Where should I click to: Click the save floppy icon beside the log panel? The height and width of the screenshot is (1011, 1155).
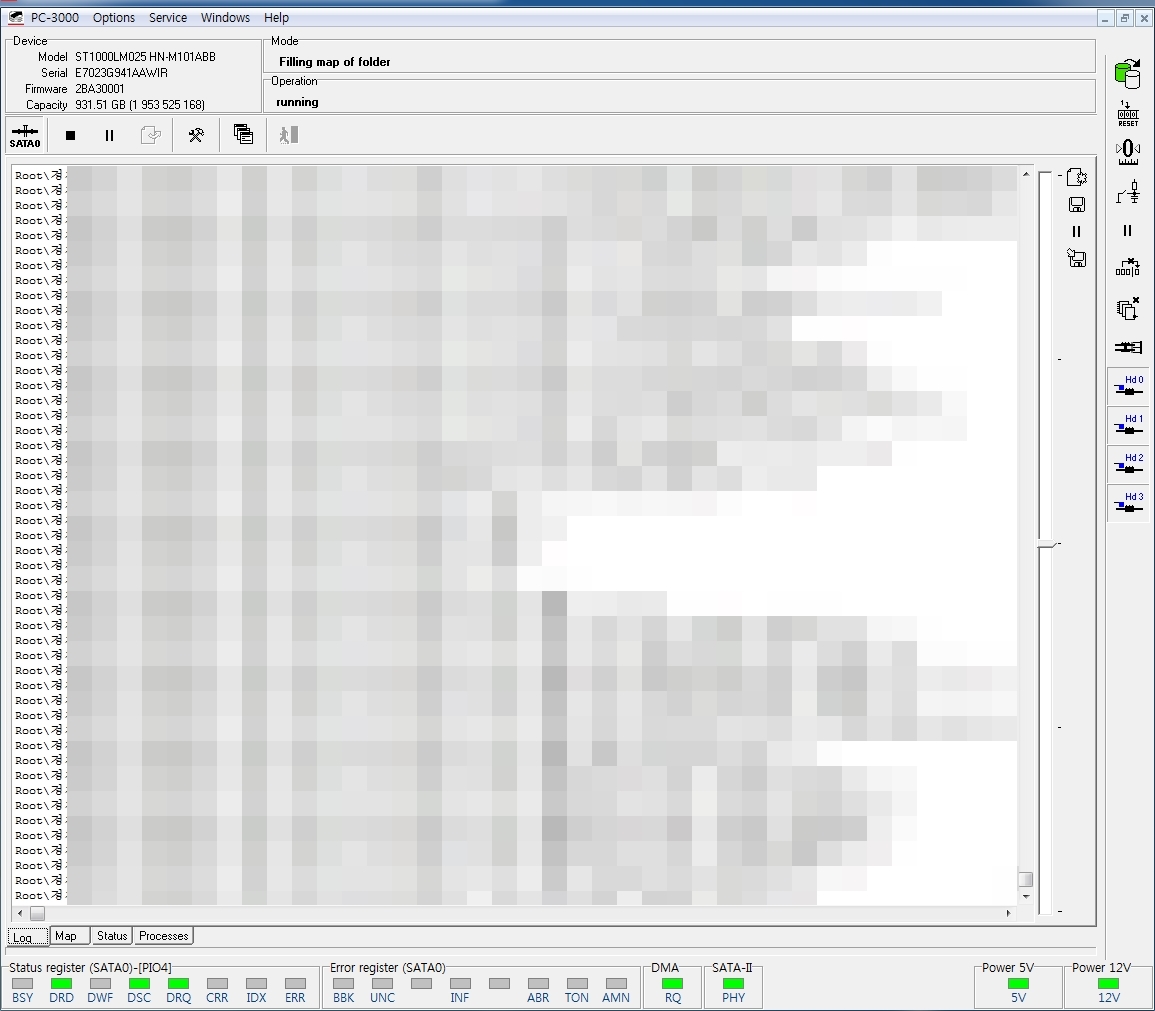[x=1077, y=204]
